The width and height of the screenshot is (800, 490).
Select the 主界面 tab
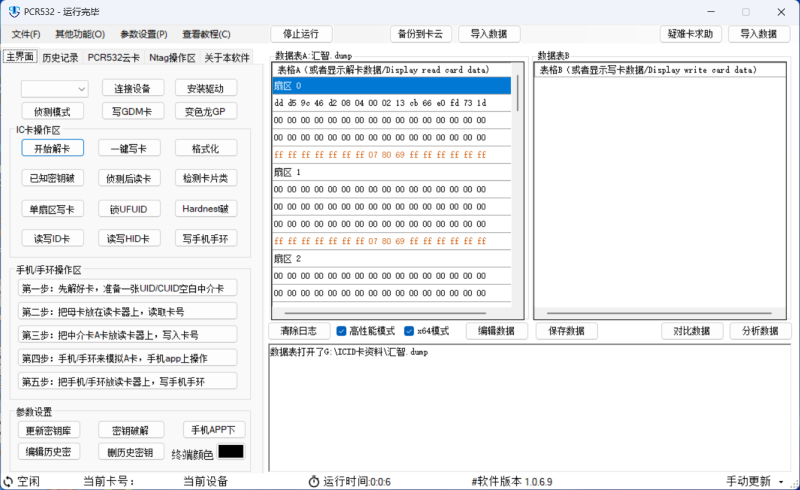20,57
